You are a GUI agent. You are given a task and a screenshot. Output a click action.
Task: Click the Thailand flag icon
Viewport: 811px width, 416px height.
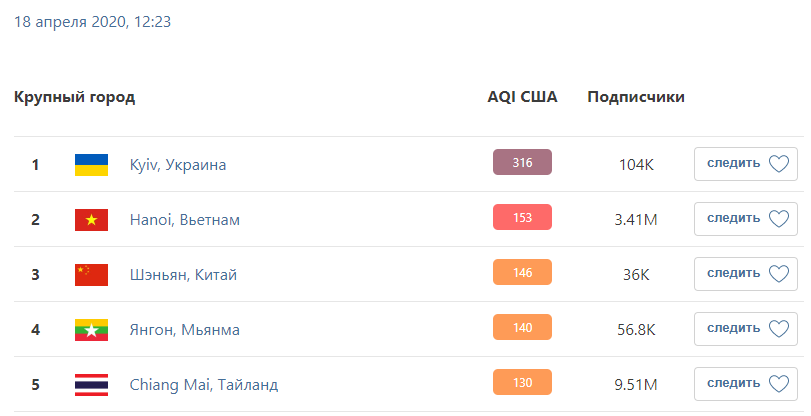[91, 384]
